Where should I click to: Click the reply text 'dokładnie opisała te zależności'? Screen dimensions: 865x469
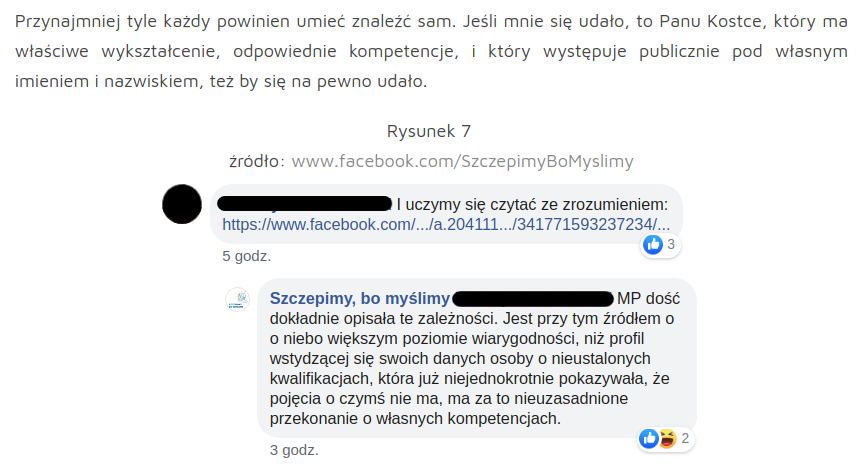click(383, 319)
